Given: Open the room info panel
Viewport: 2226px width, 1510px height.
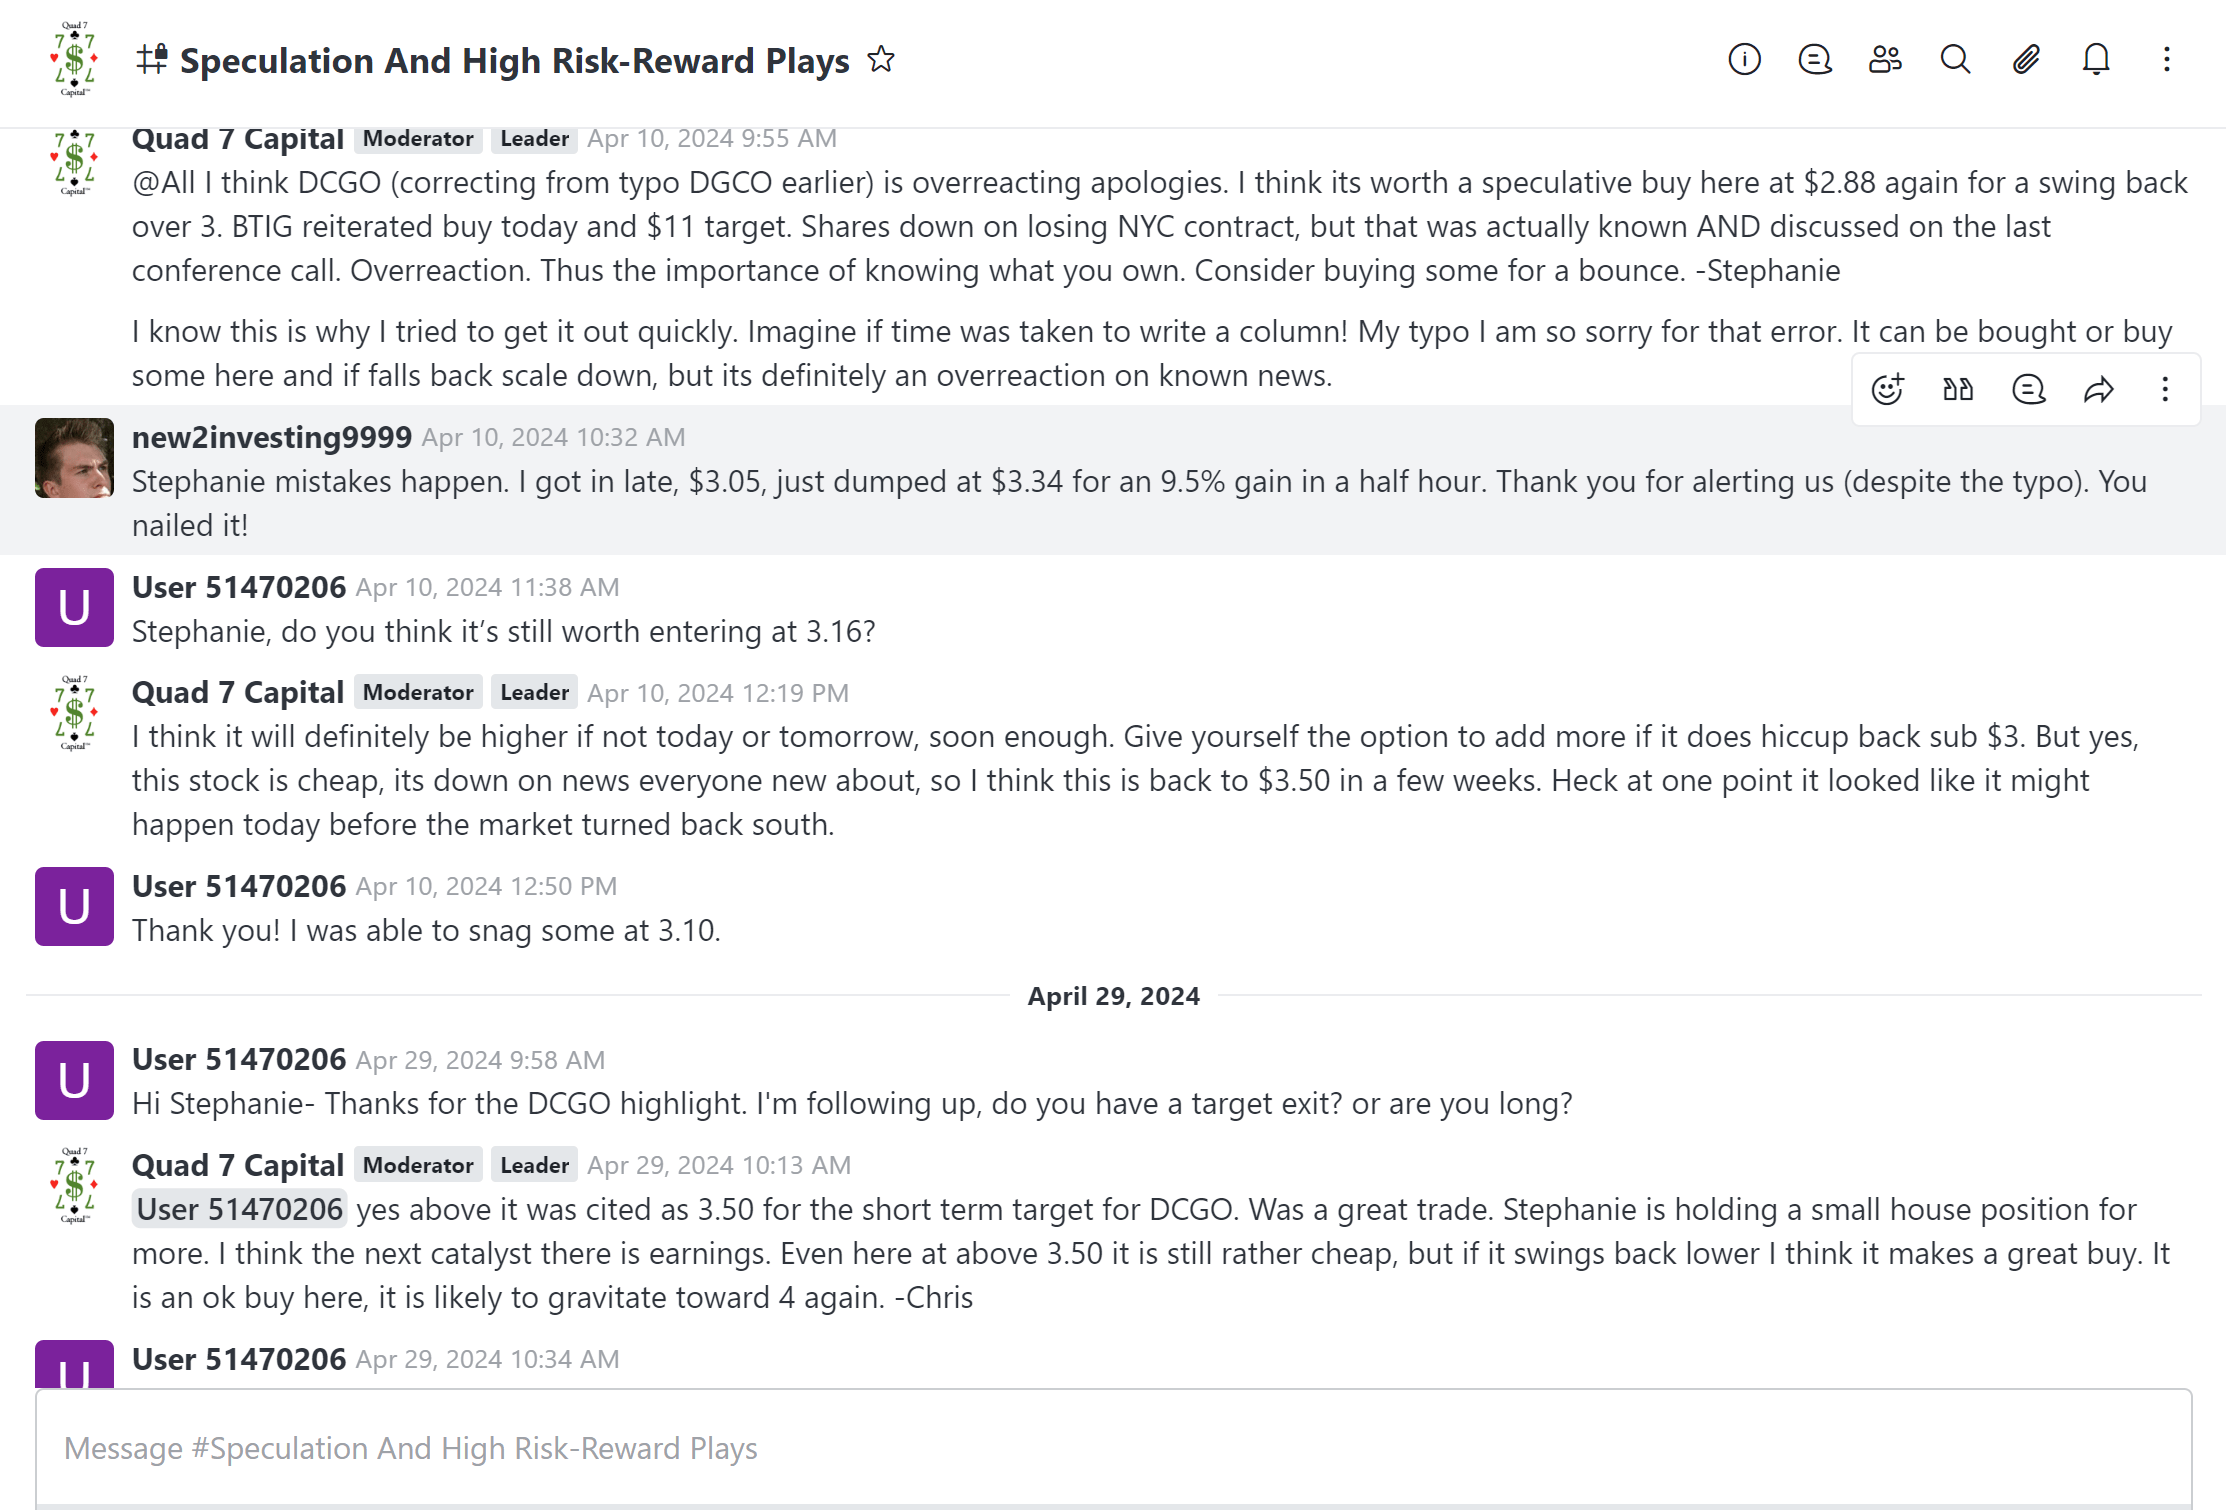Looking at the screenshot, I should pos(1744,60).
